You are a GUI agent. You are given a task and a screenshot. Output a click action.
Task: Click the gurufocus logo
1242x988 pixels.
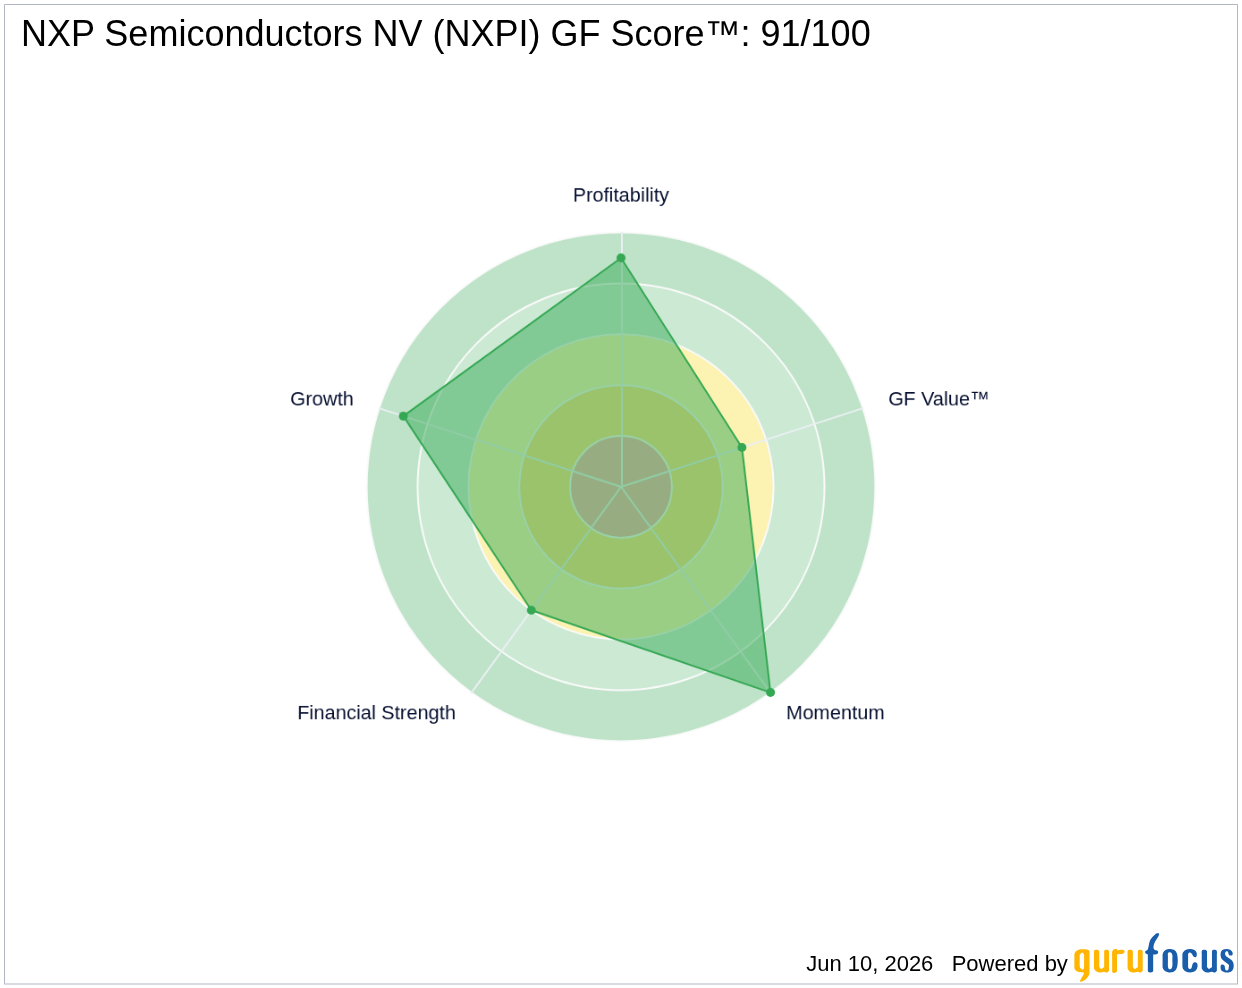(x=1154, y=958)
